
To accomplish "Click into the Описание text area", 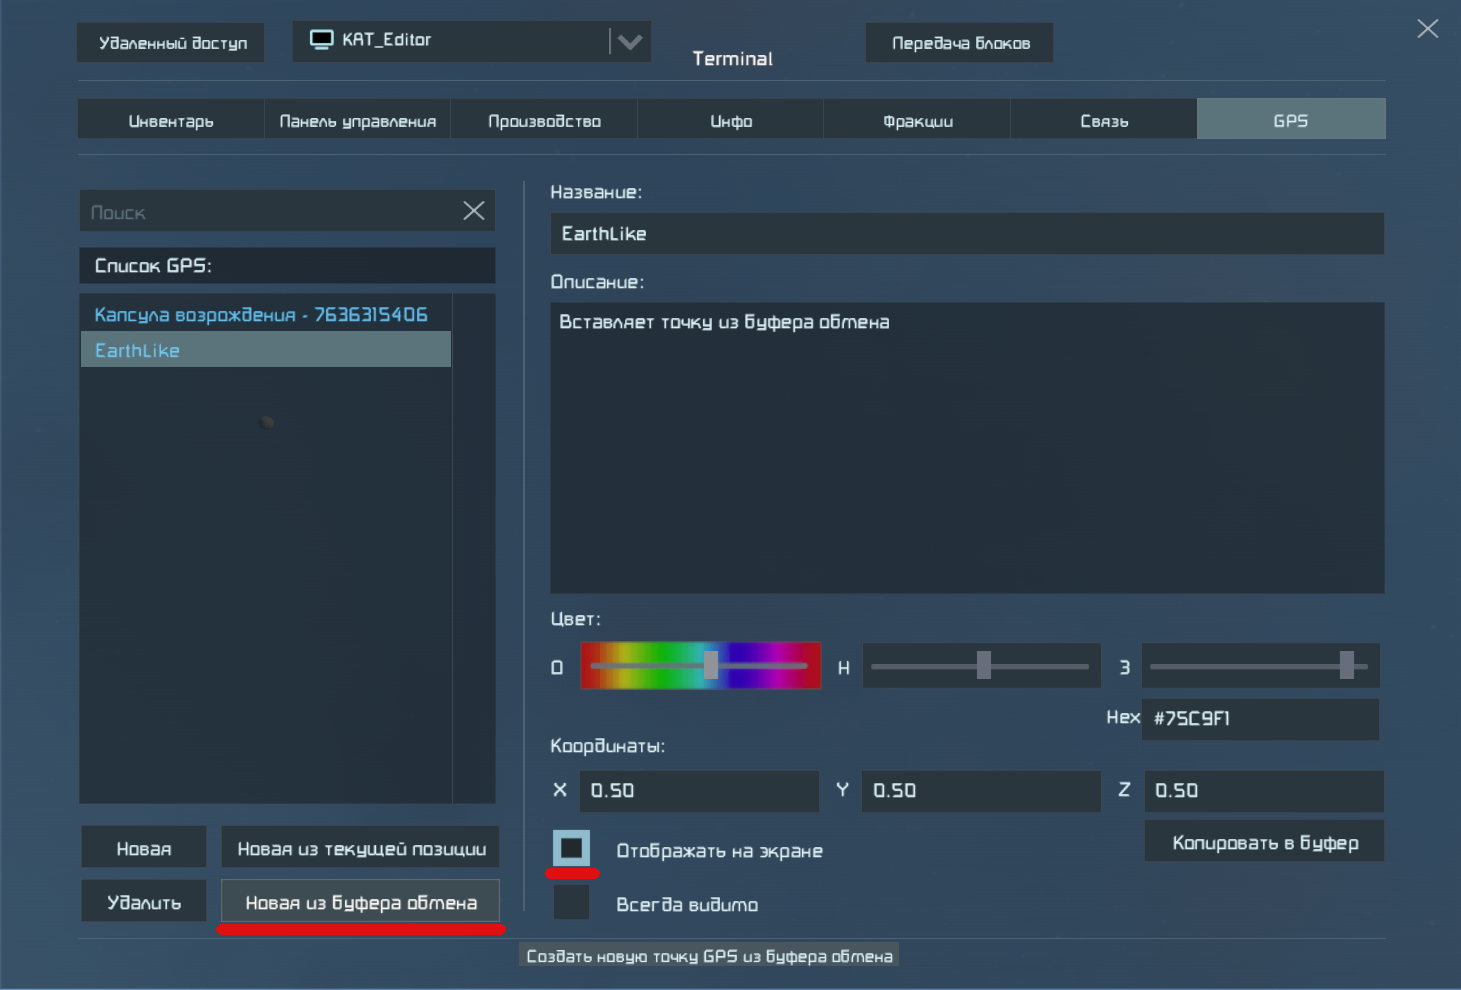I will (x=967, y=448).
